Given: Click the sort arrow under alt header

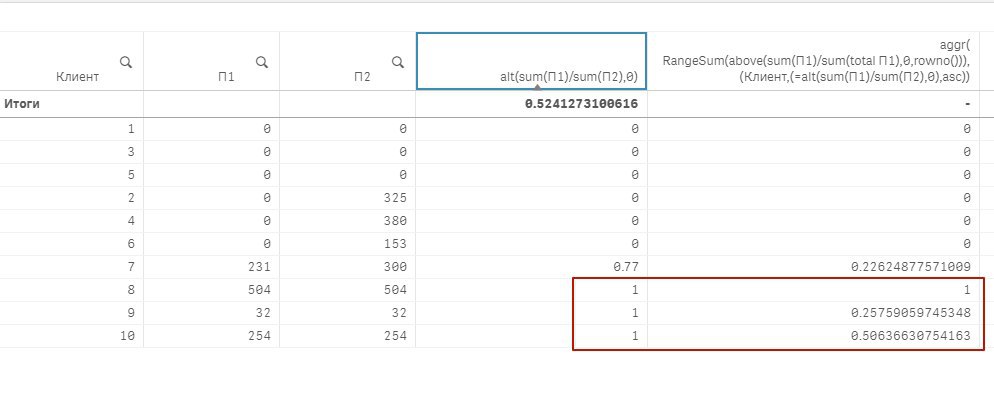Looking at the screenshot, I should click(x=538, y=86).
